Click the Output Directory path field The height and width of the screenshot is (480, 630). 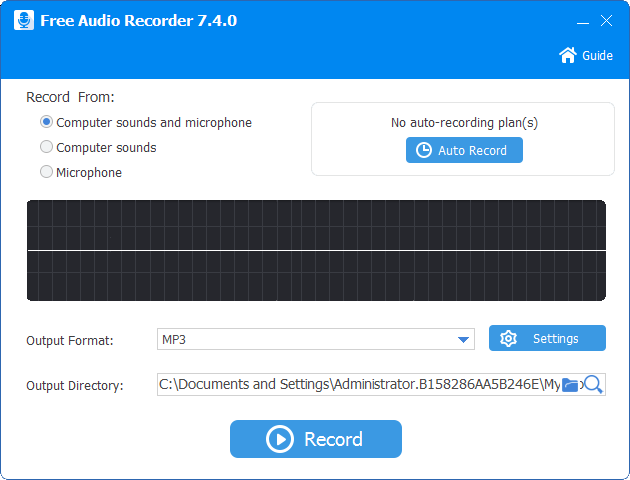coord(355,385)
